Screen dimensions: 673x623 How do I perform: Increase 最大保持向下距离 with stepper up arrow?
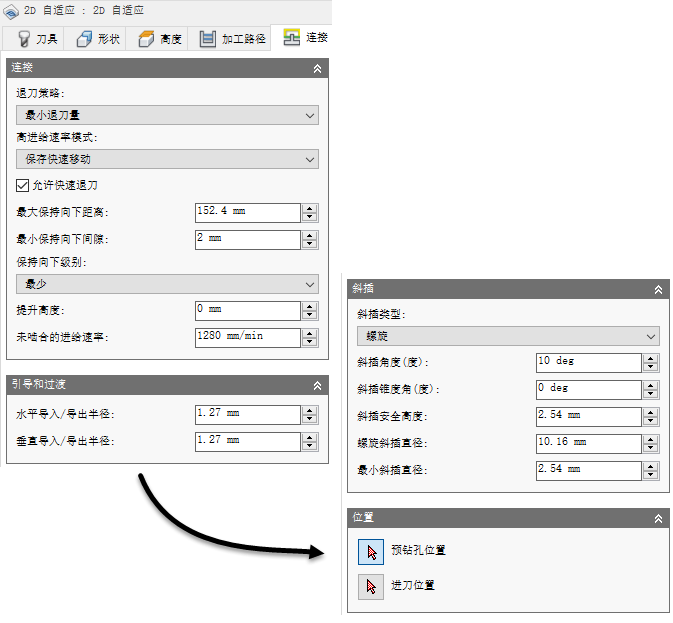pyautogui.click(x=309, y=209)
